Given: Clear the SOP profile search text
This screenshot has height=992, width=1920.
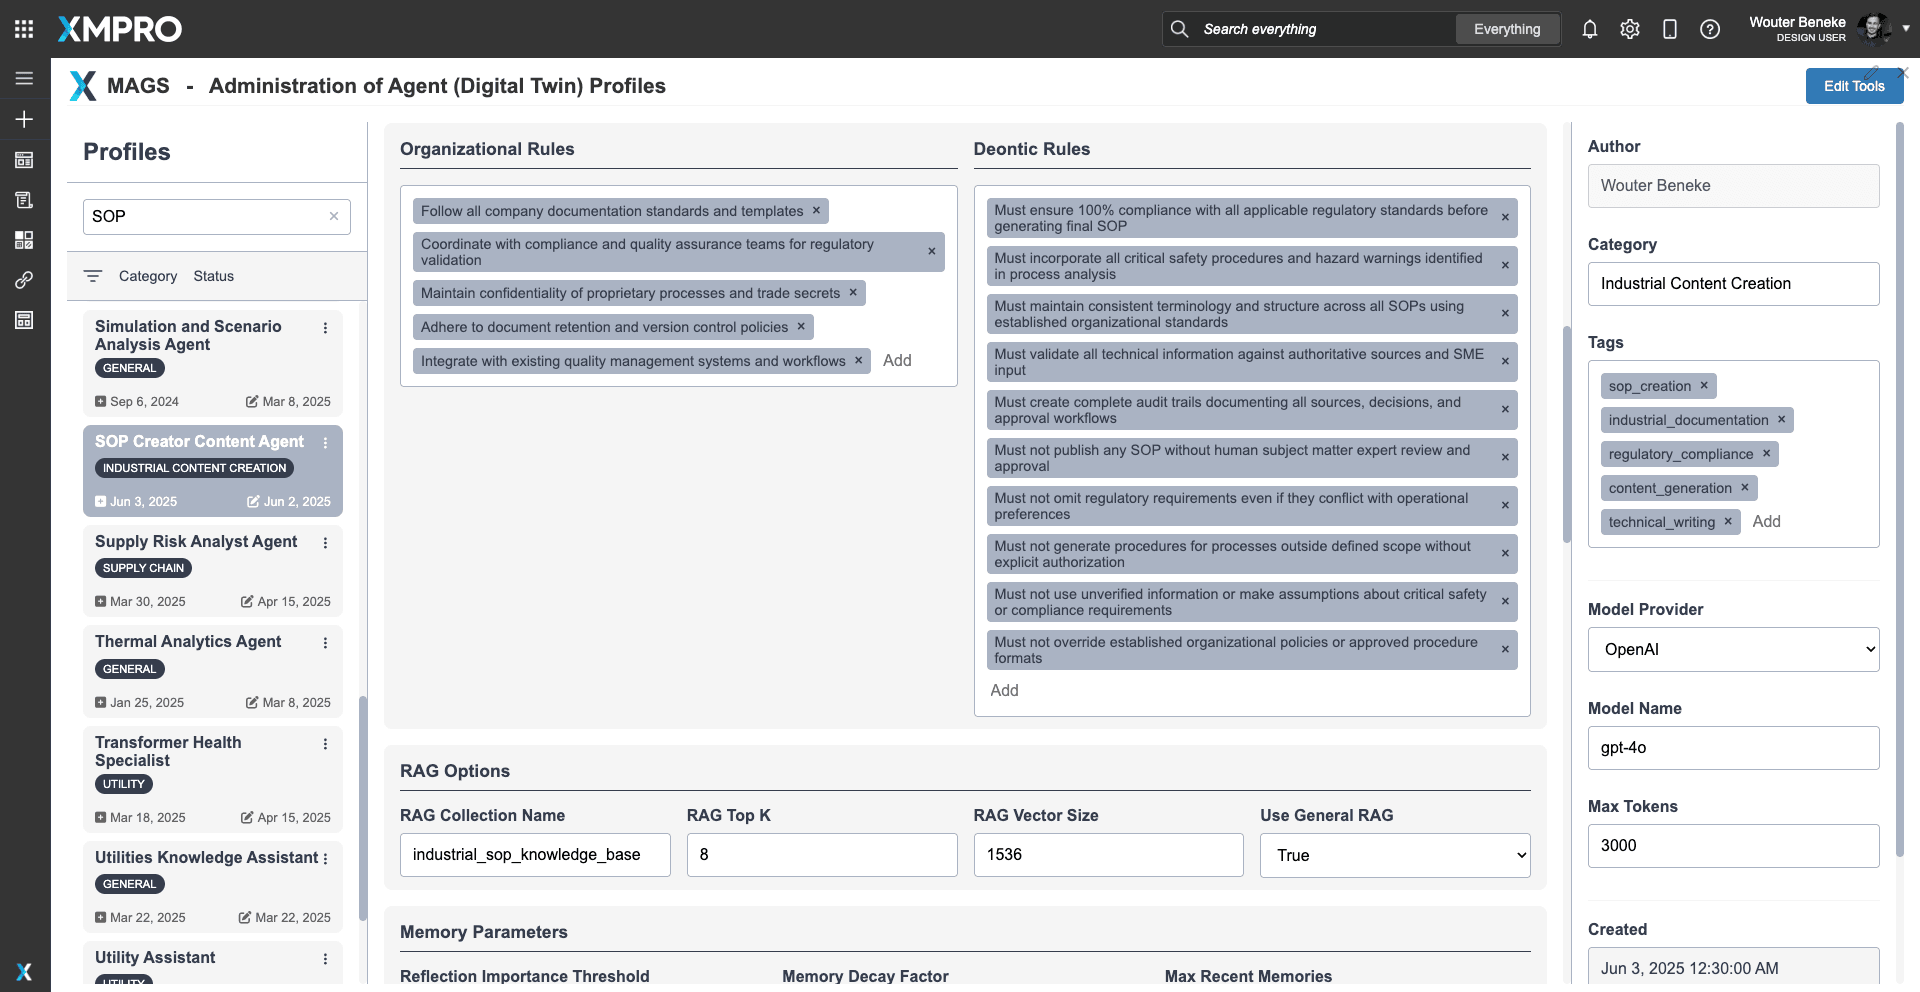Looking at the screenshot, I should click(x=334, y=216).
